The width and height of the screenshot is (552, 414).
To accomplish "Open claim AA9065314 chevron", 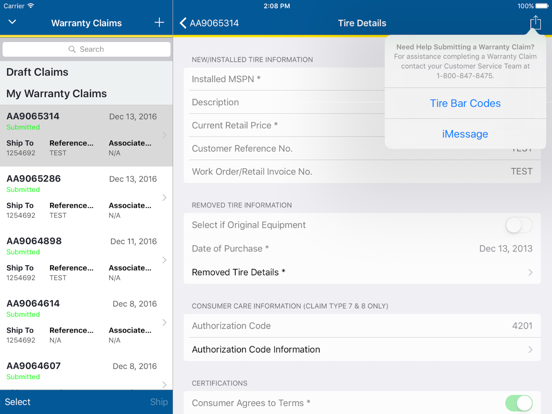I will click(x=164, y=135).
